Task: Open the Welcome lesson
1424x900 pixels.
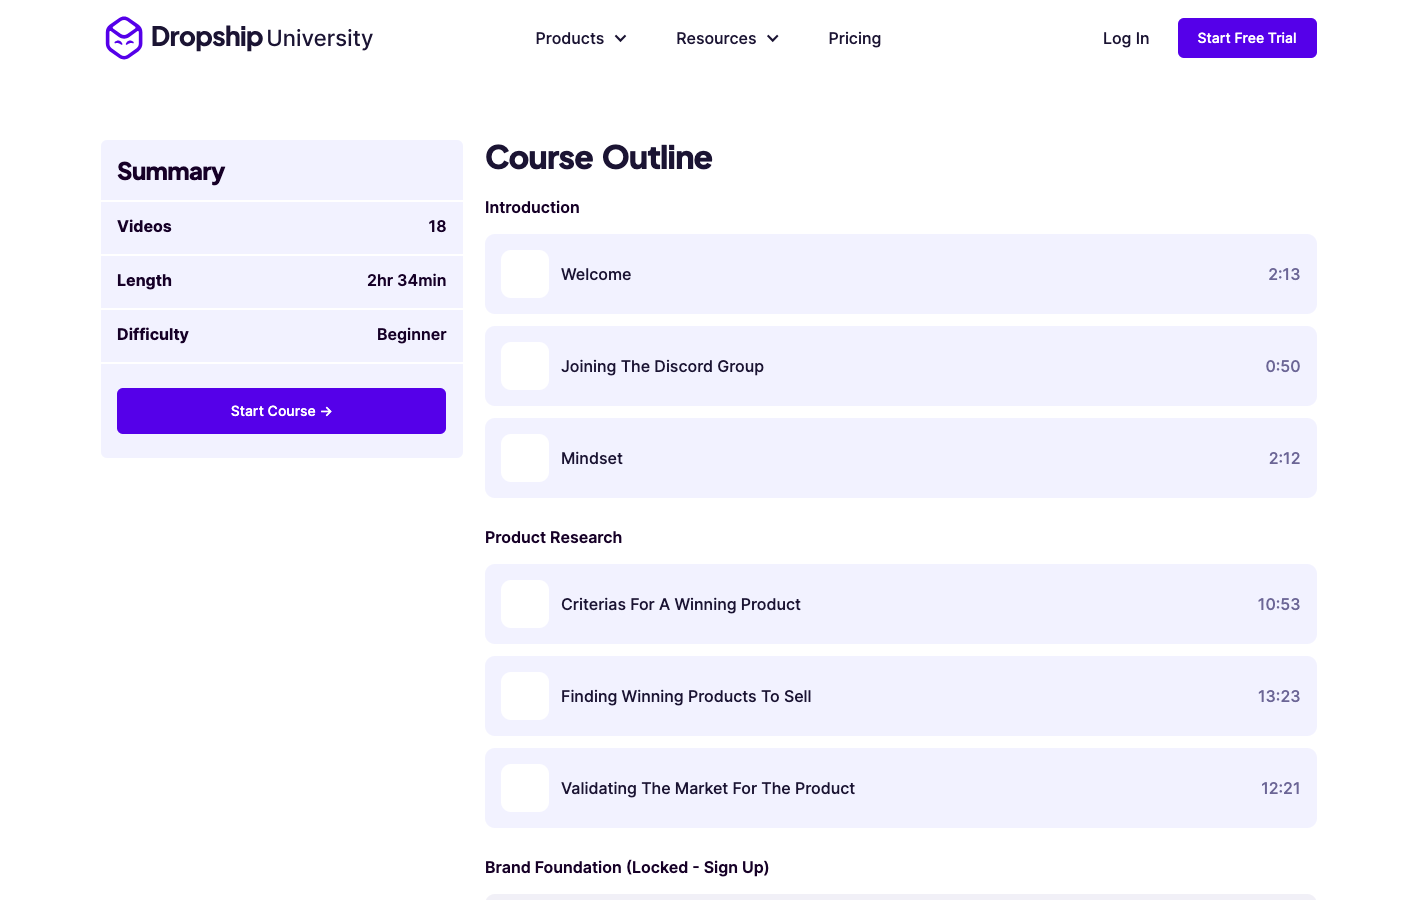Action: click(901, 274)
